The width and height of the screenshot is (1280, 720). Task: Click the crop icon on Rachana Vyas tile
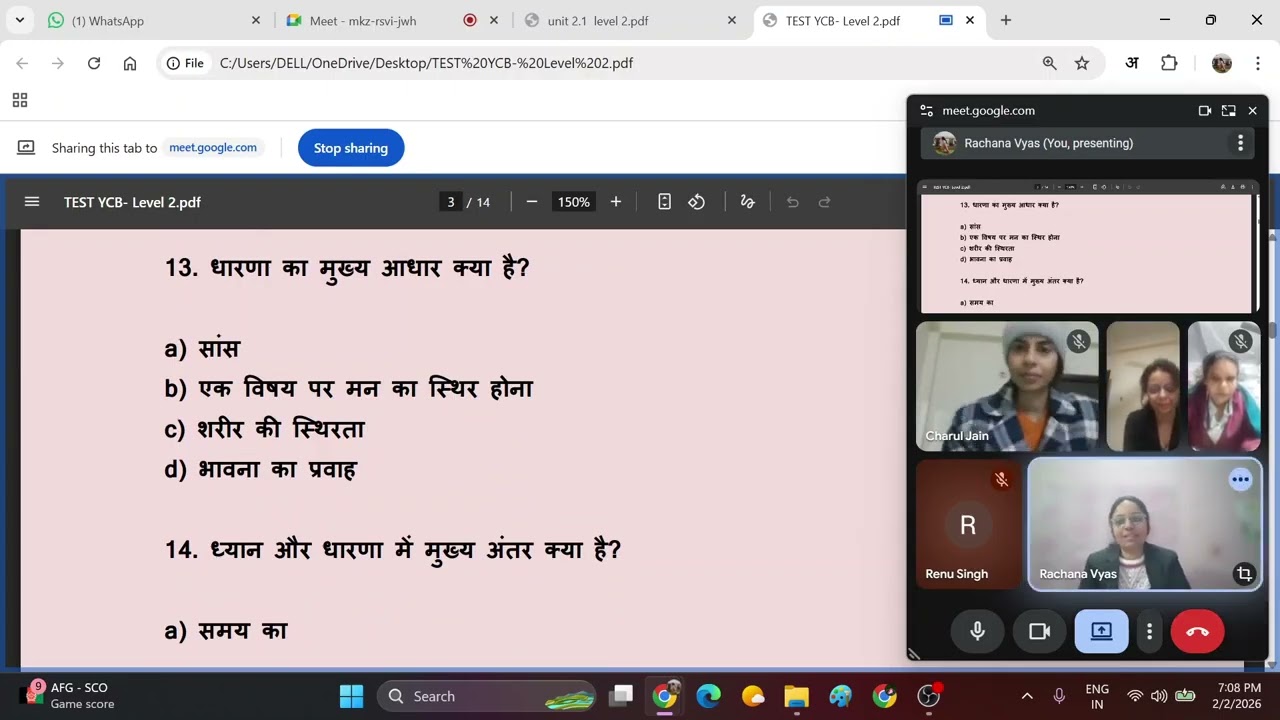(1244, 574)
